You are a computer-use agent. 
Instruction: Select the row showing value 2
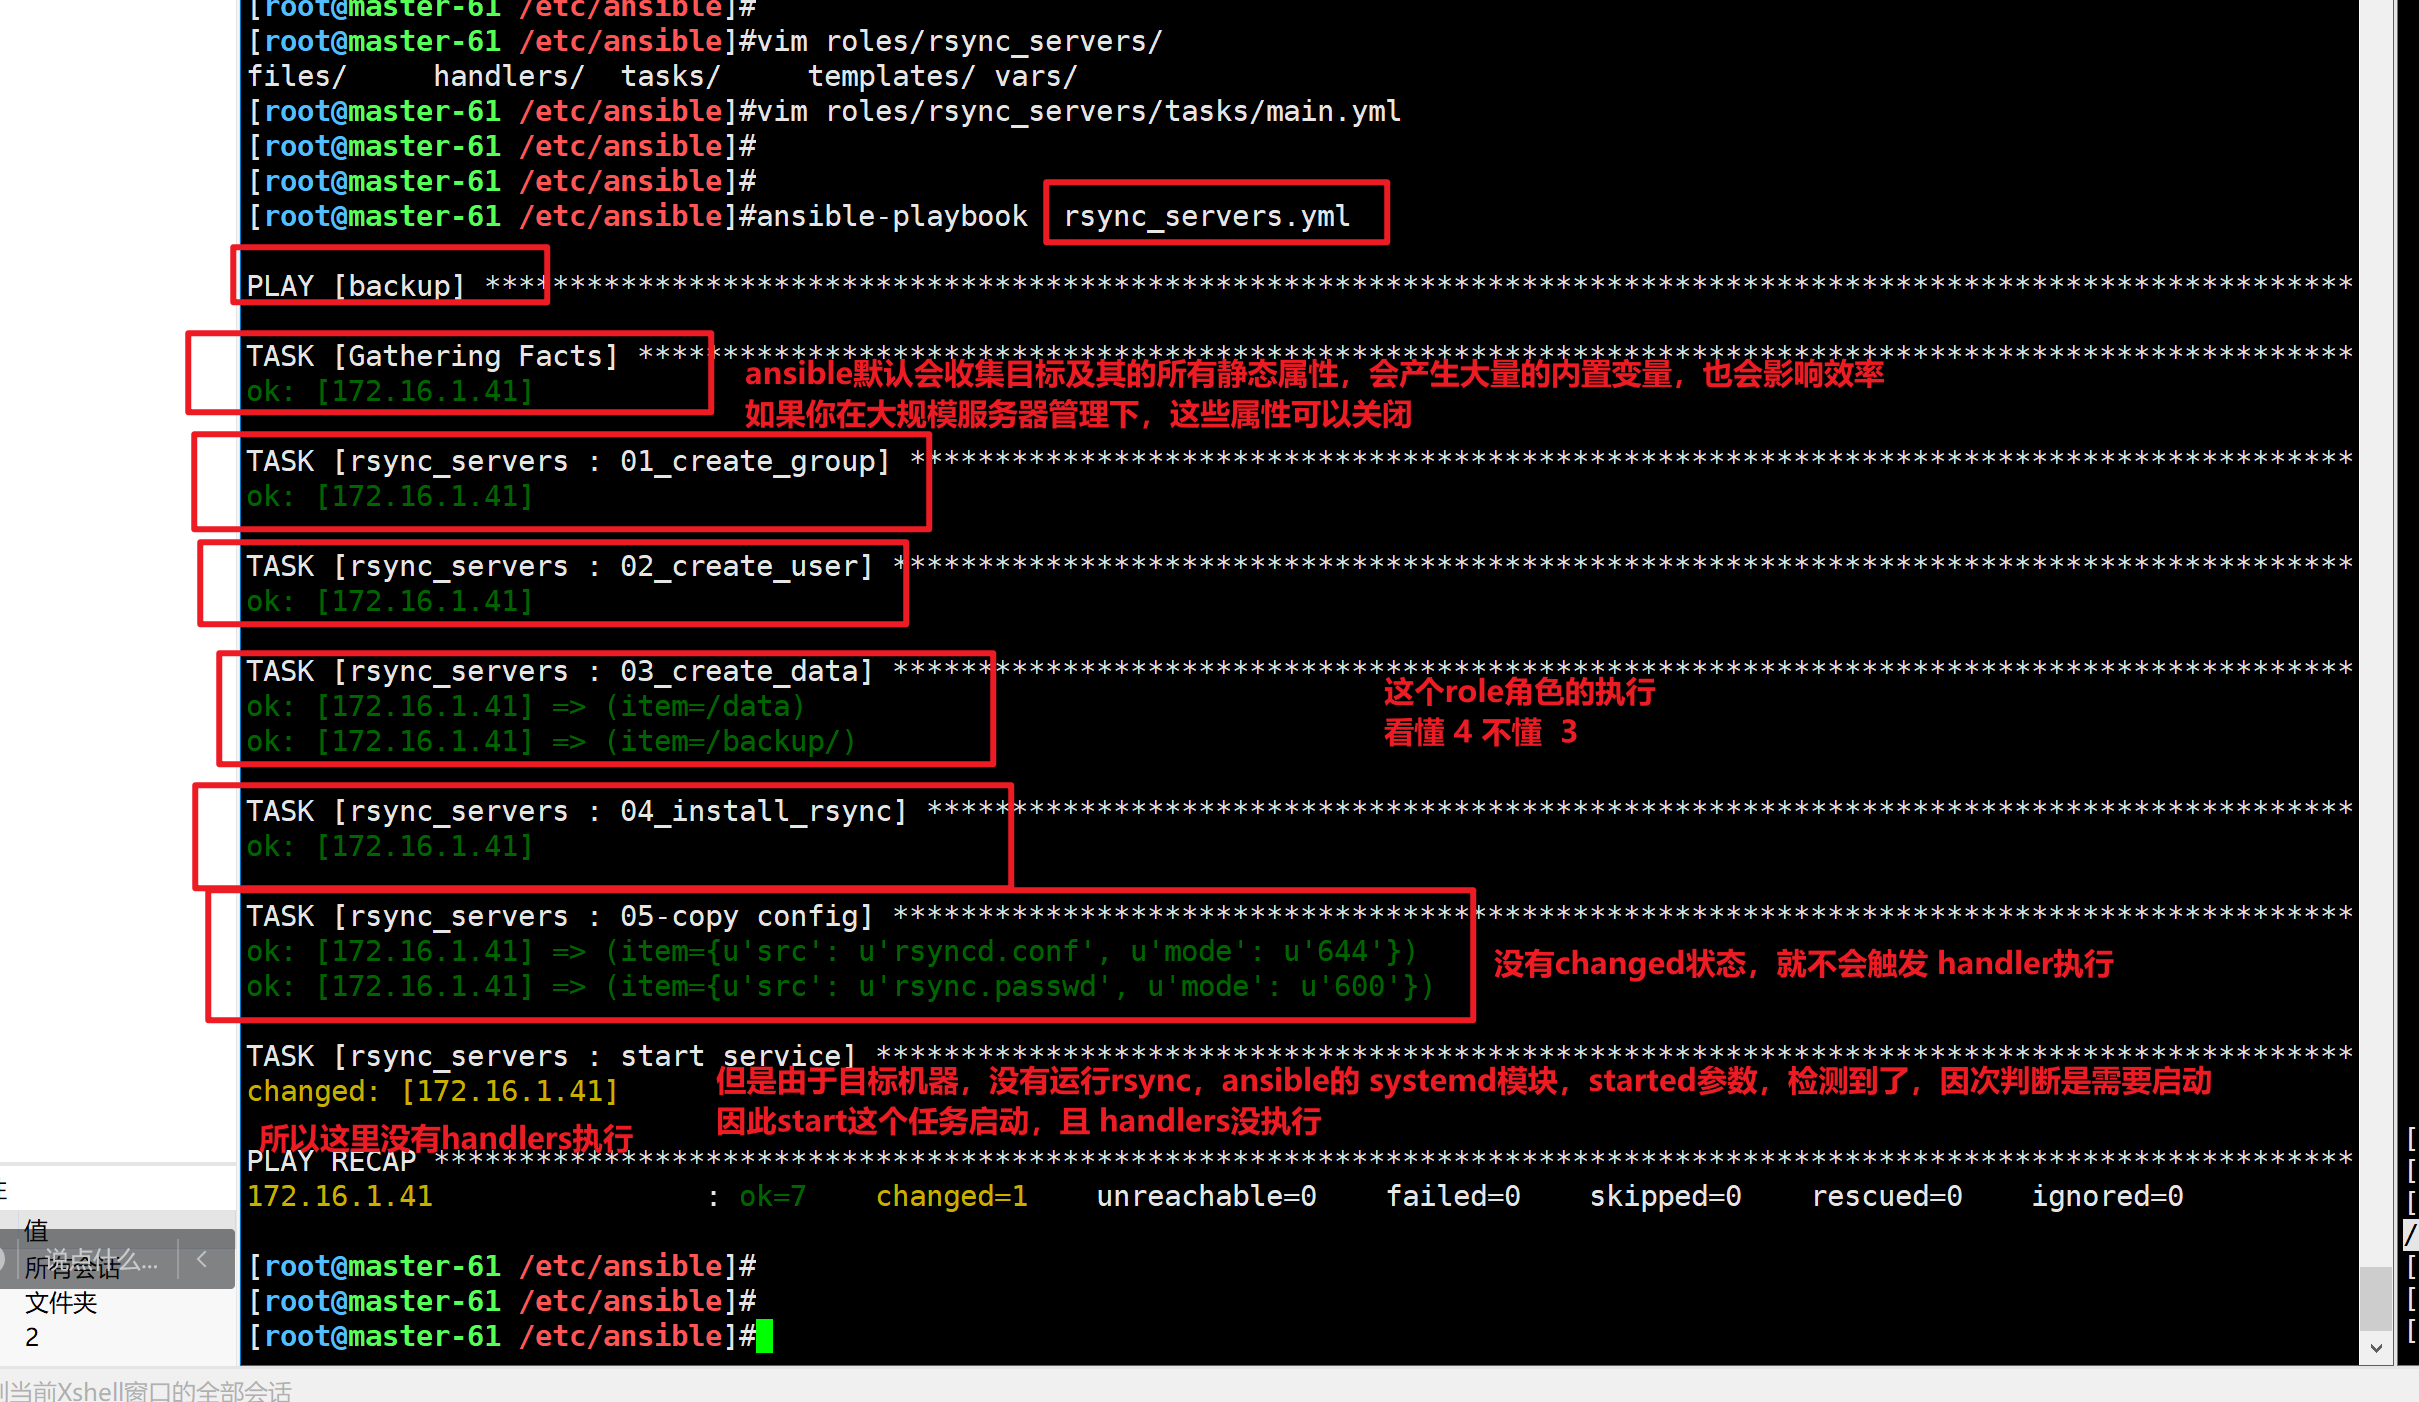32,1337
